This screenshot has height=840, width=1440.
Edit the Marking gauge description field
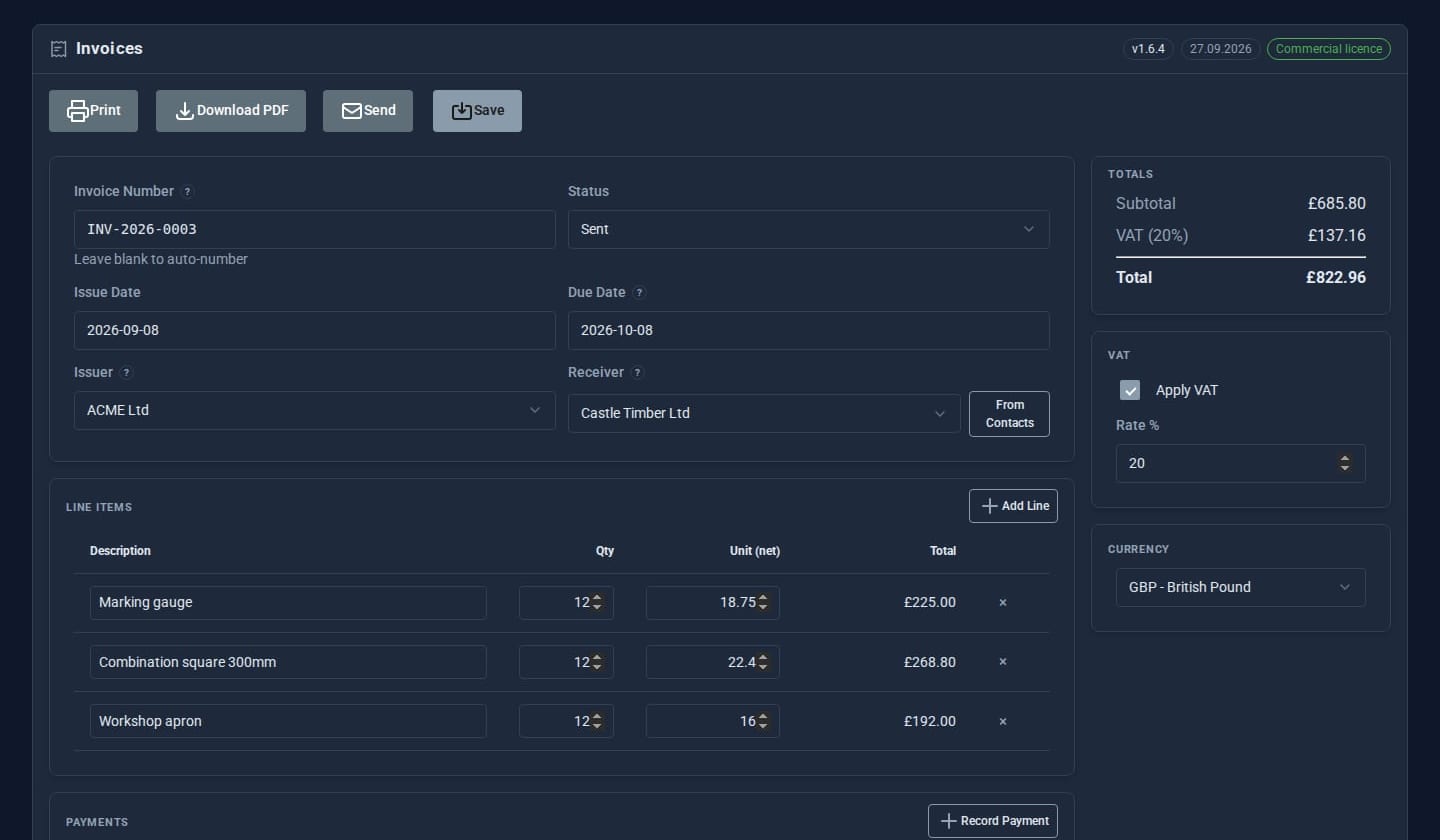click(x=288, y=603)
